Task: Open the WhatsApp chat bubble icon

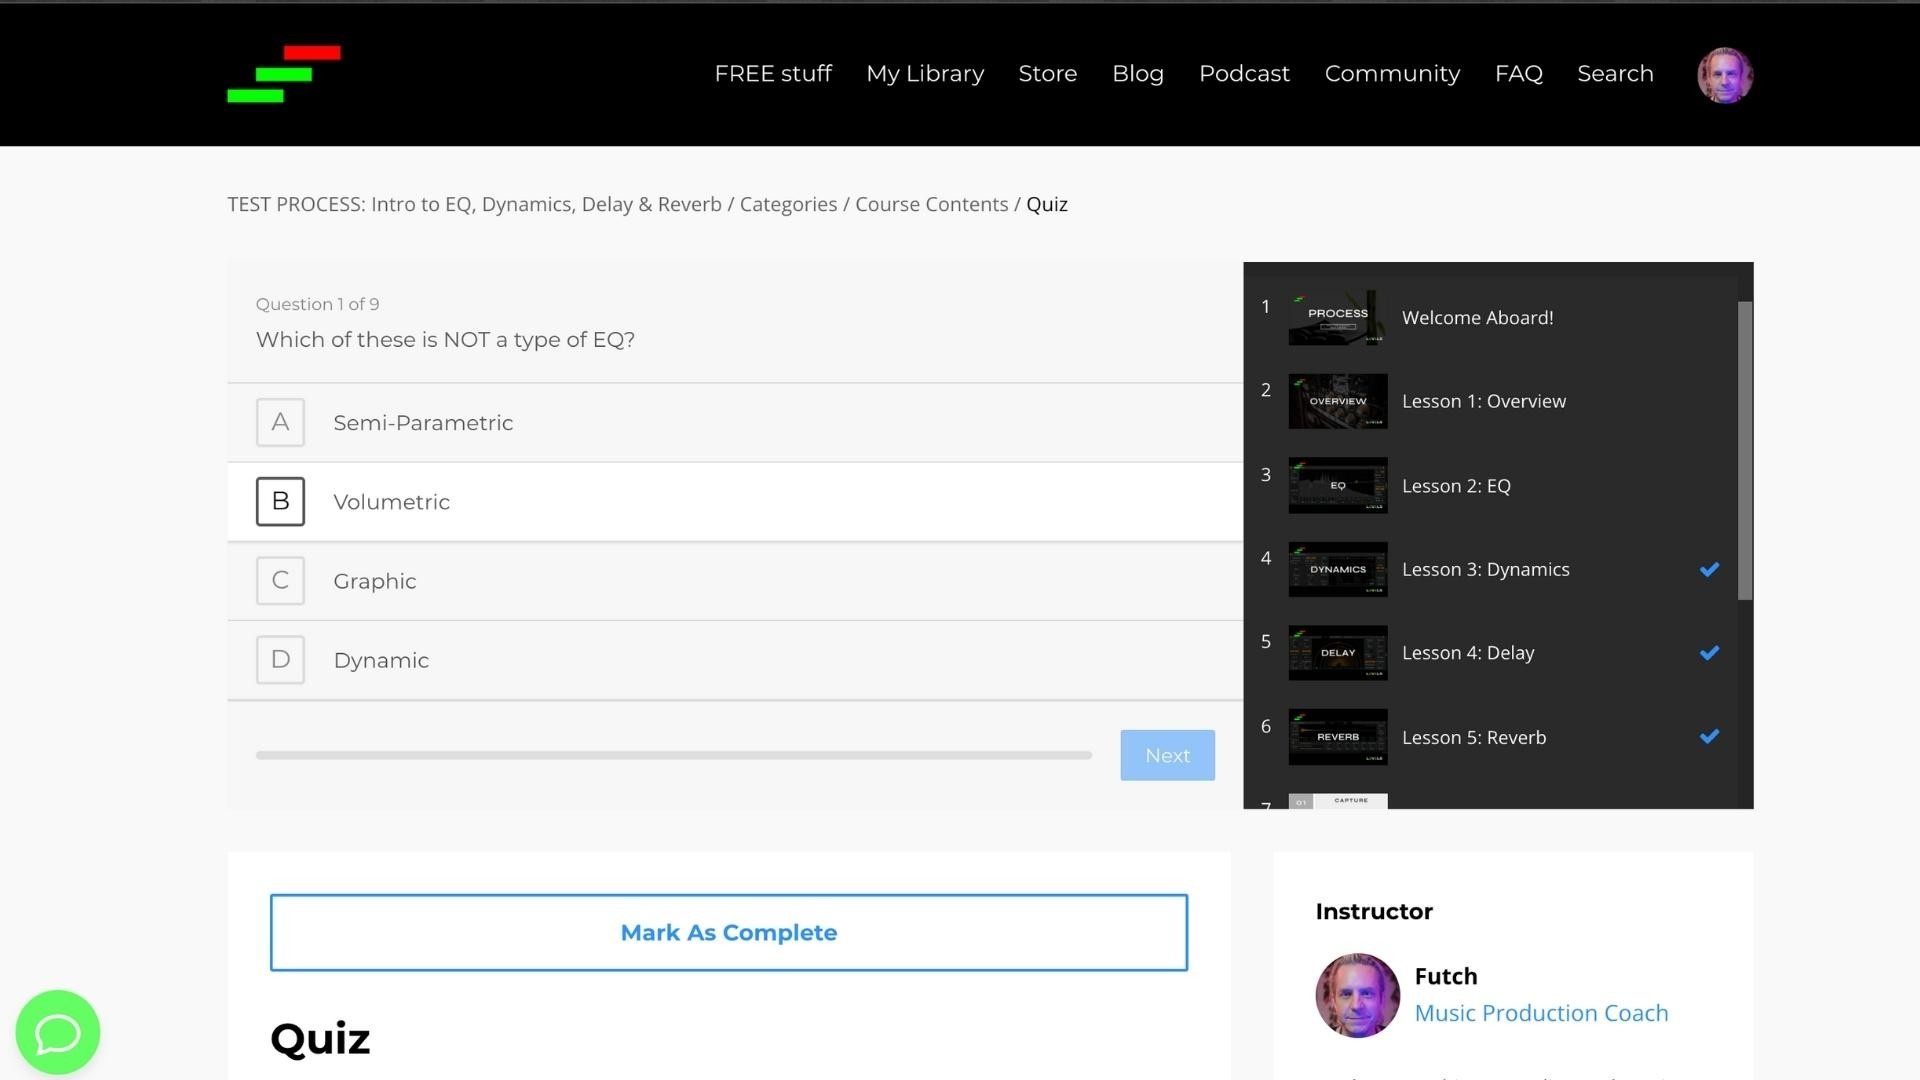Action: (58, 1032)
